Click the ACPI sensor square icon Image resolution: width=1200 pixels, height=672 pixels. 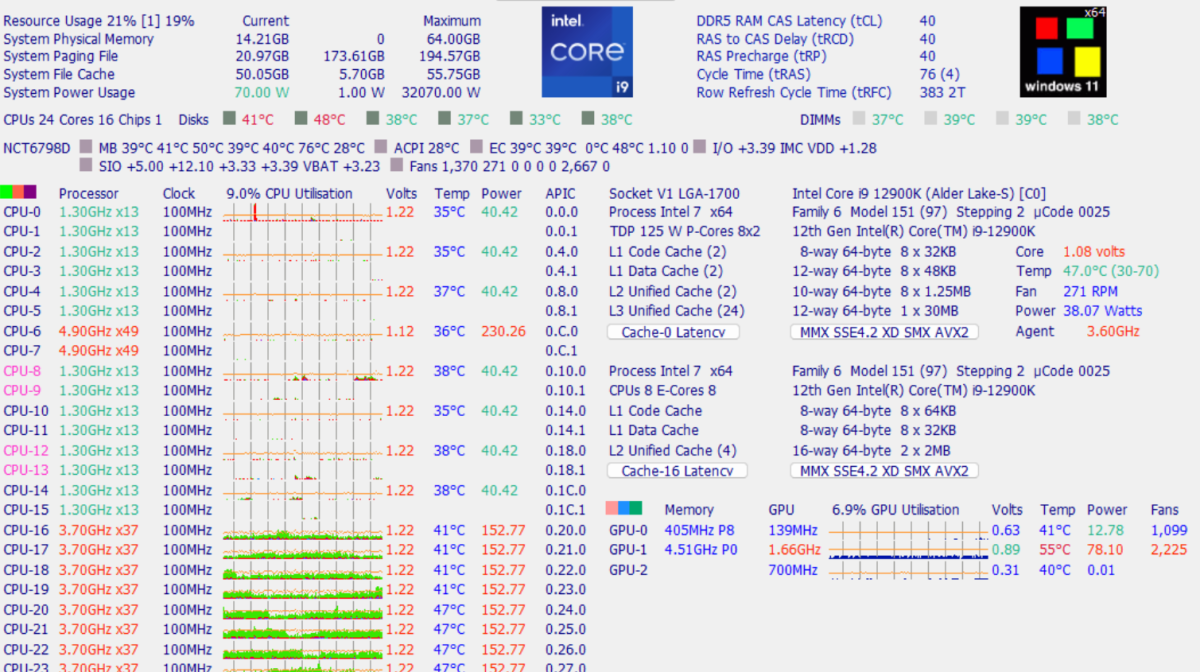(381, 148)
